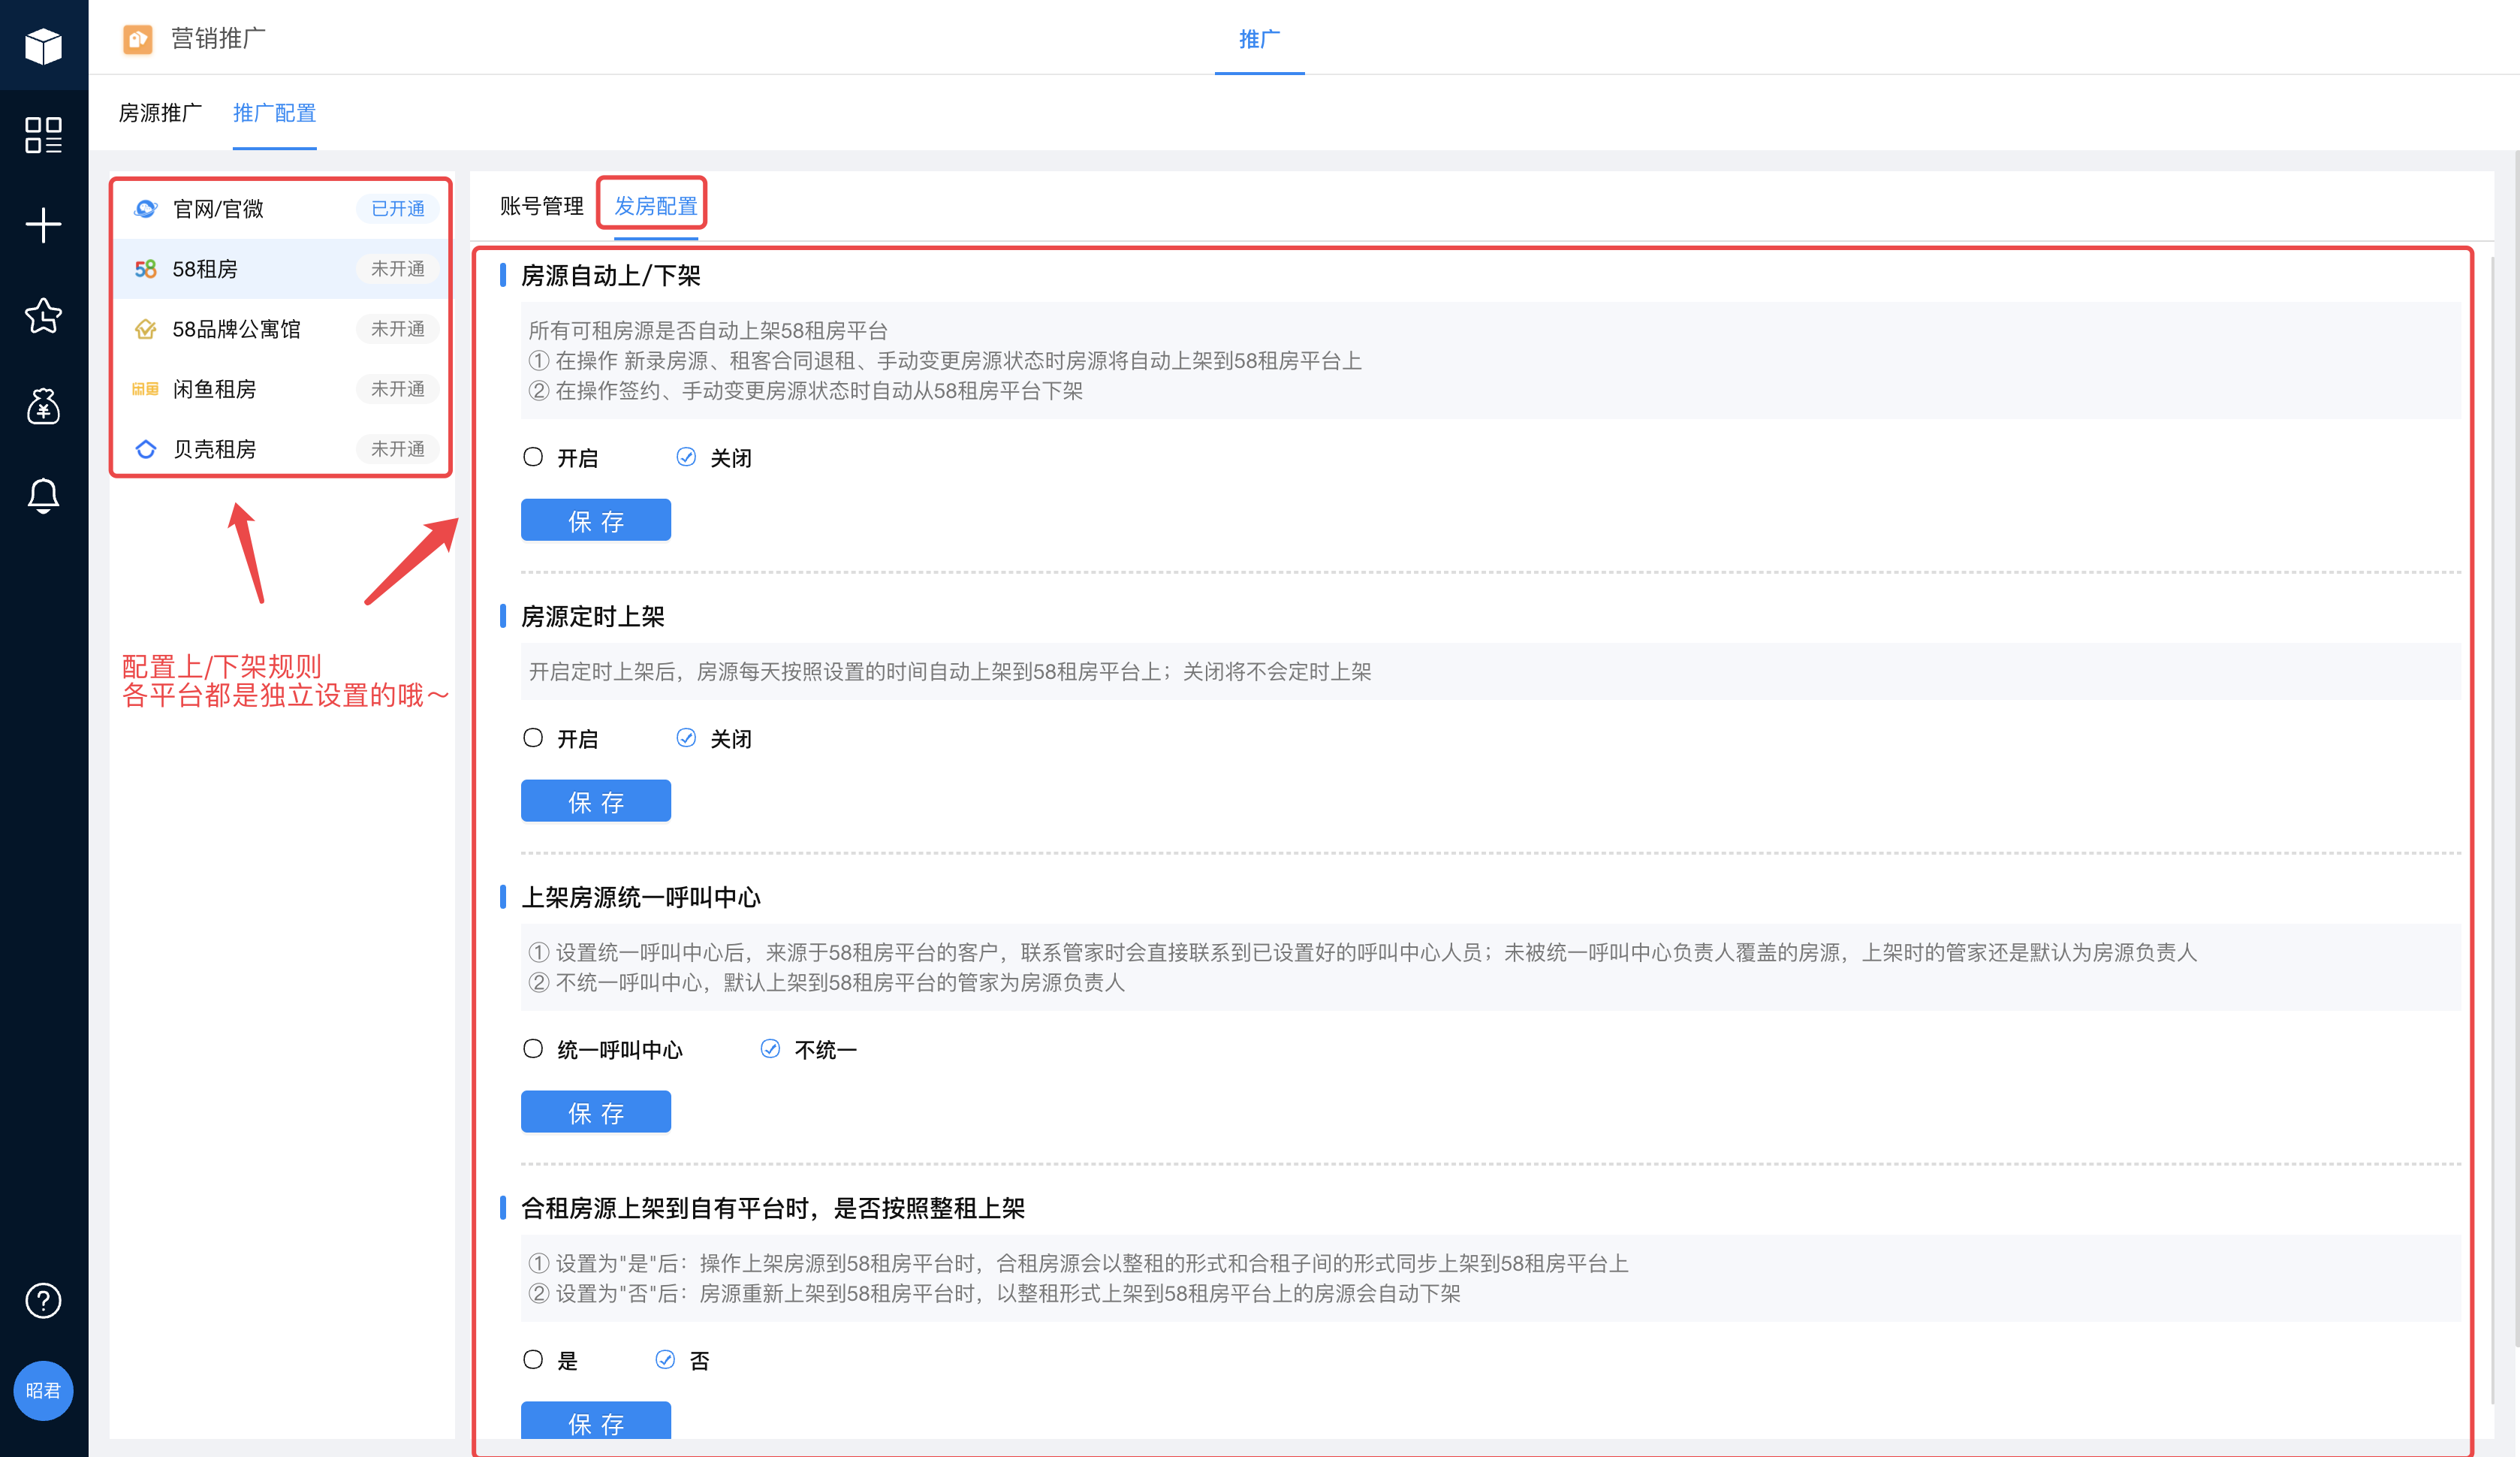This screenshot has height=1457, width=2520.
Task: Open the 发房配置 tab
Action: coord(655,206)
